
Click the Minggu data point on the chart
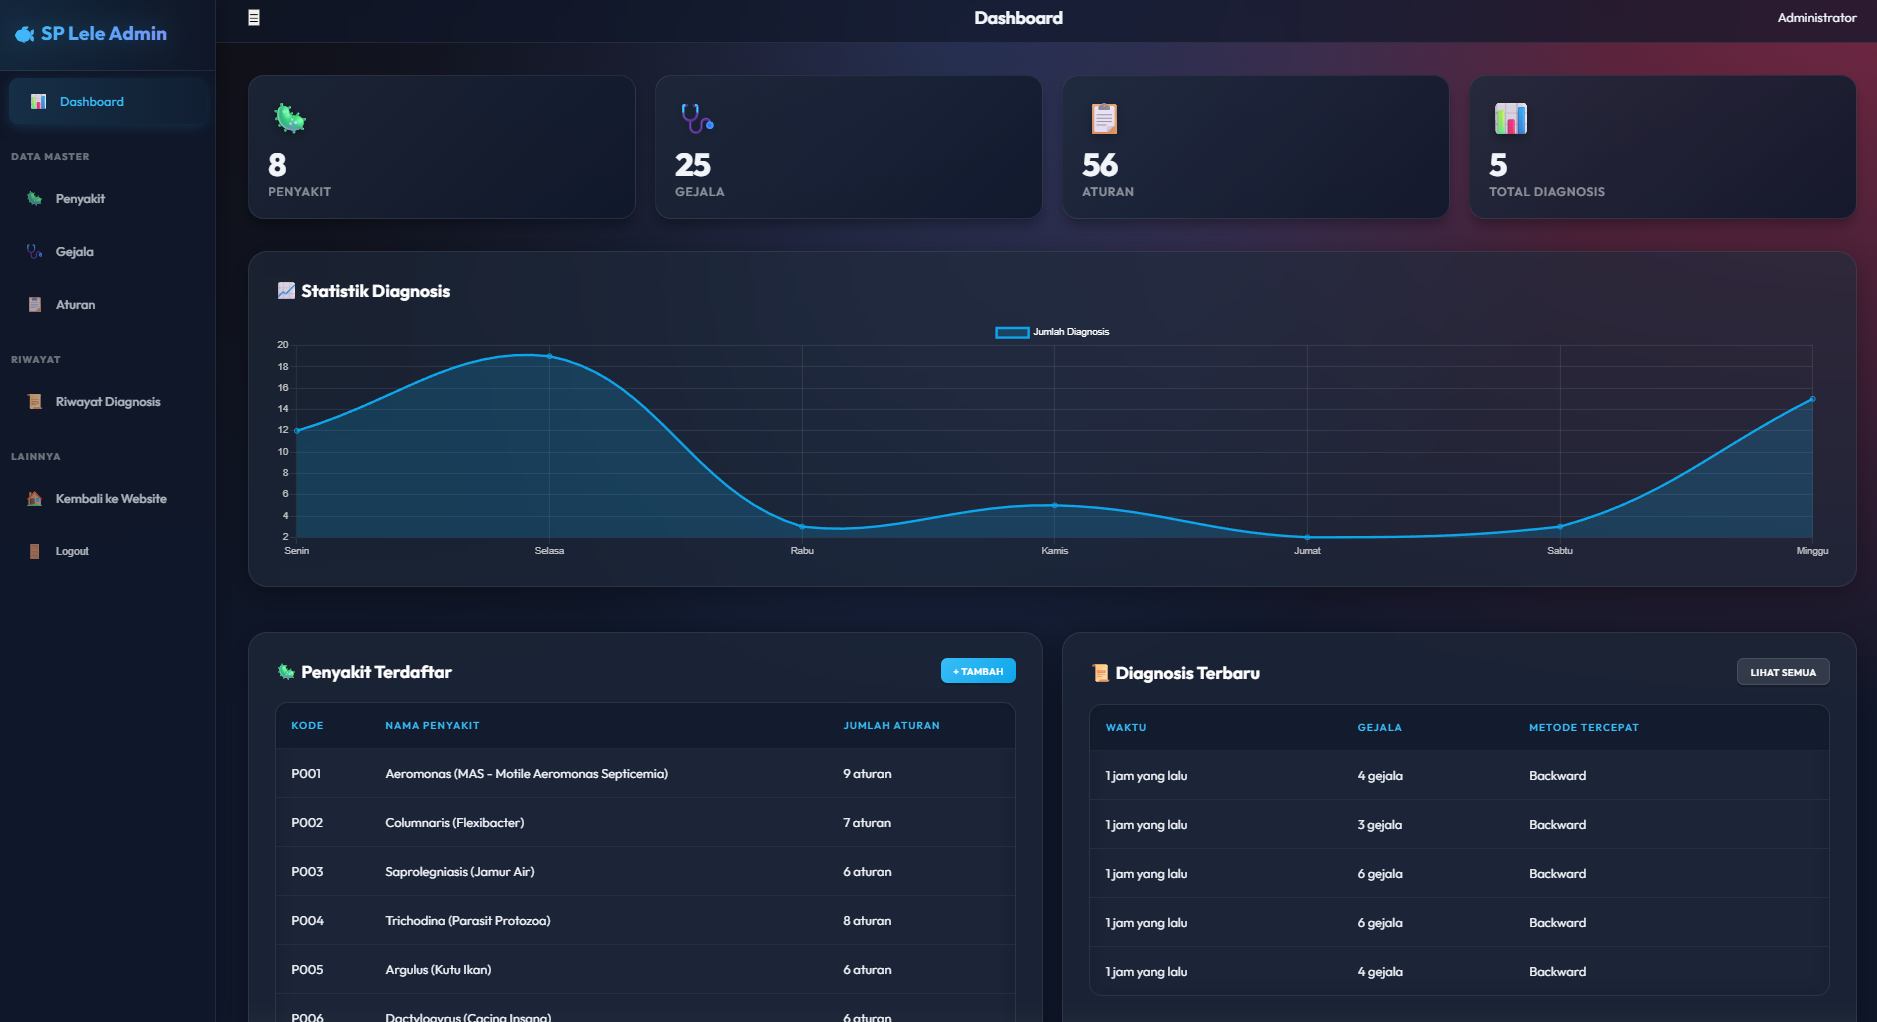[1814, 398]
